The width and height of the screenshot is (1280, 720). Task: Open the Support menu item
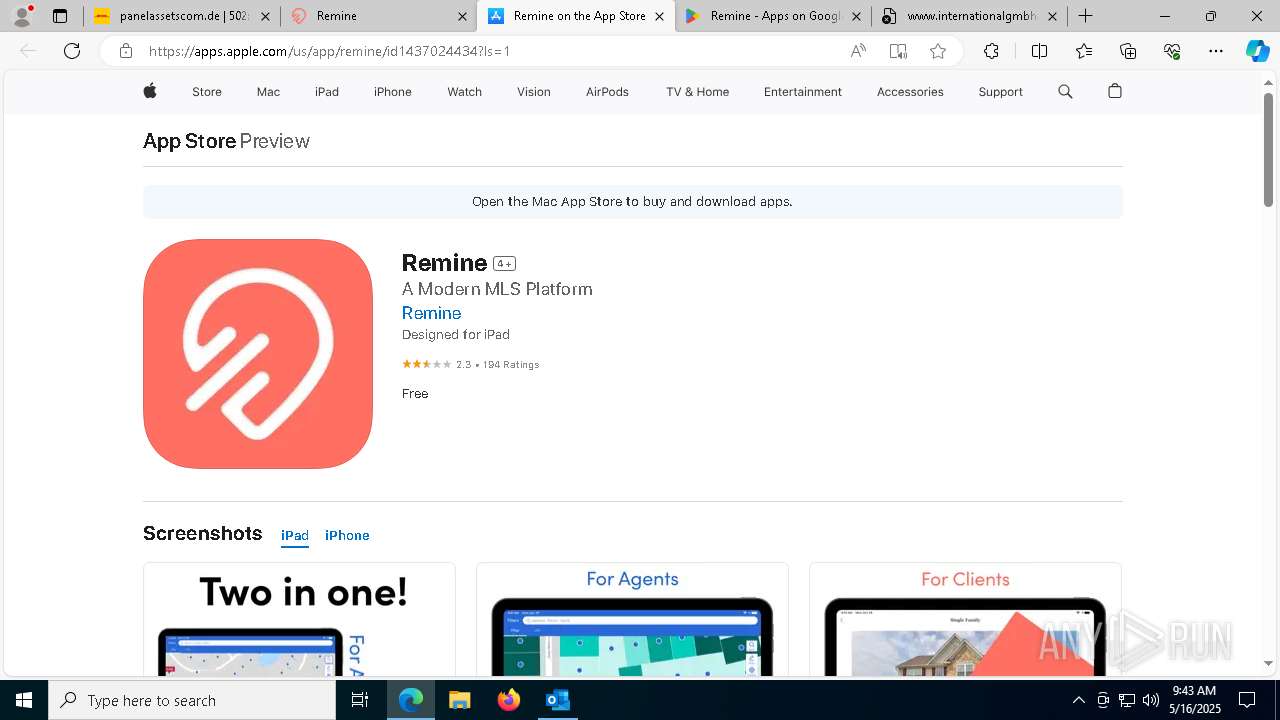coord(1000,91)
